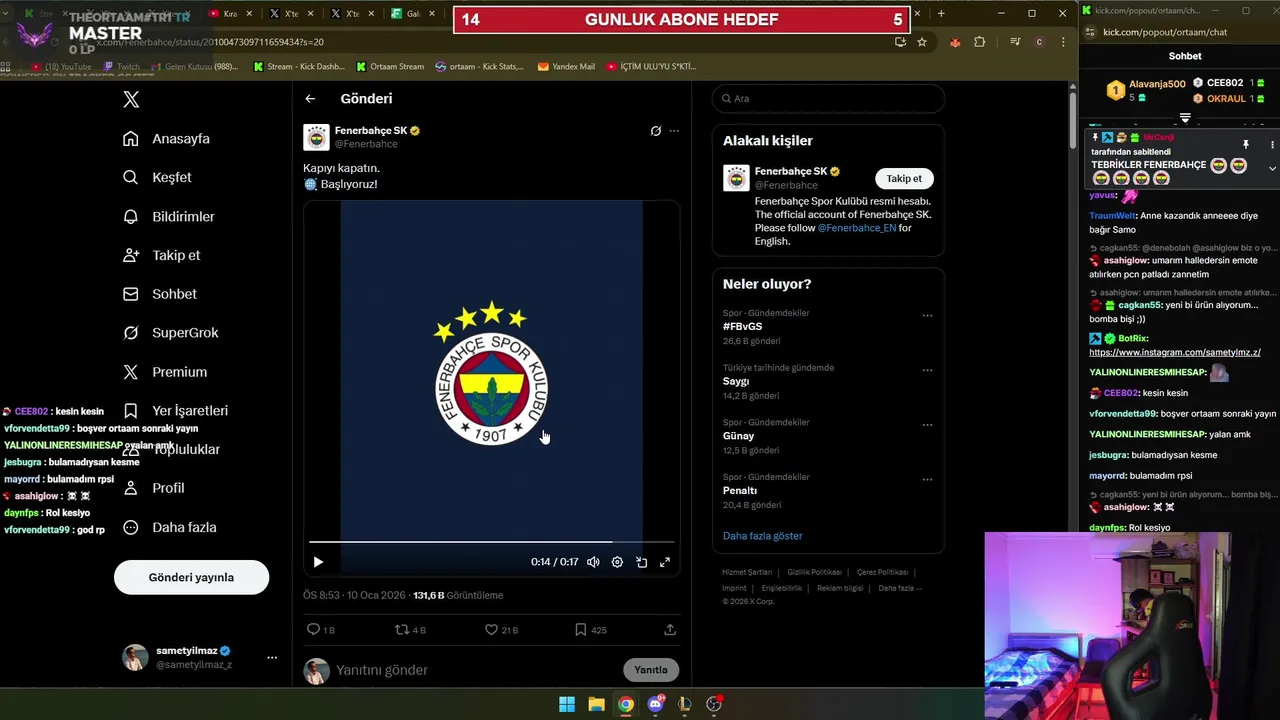
Task: Open Hizmet Şartları footer link
Action: pos(747,572)
